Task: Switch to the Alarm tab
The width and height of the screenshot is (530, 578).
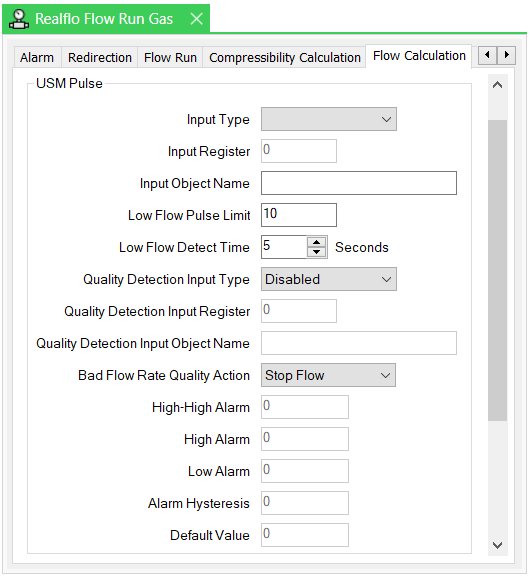Action: (x=37, y=58)
